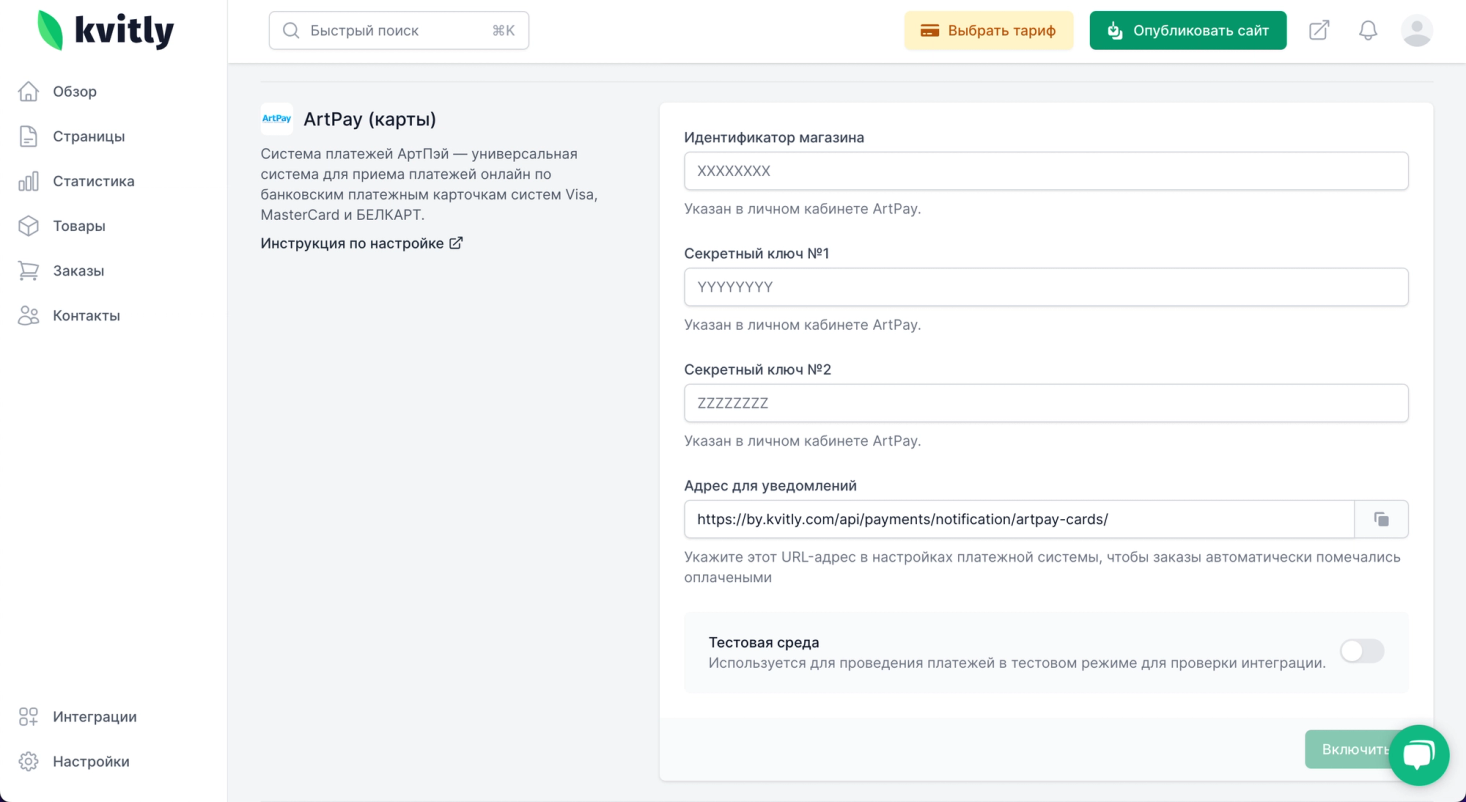Screen dimensions: 1466x802
Task: Click the ⌘K shortcut hint in search
Action: coord(503,31)
